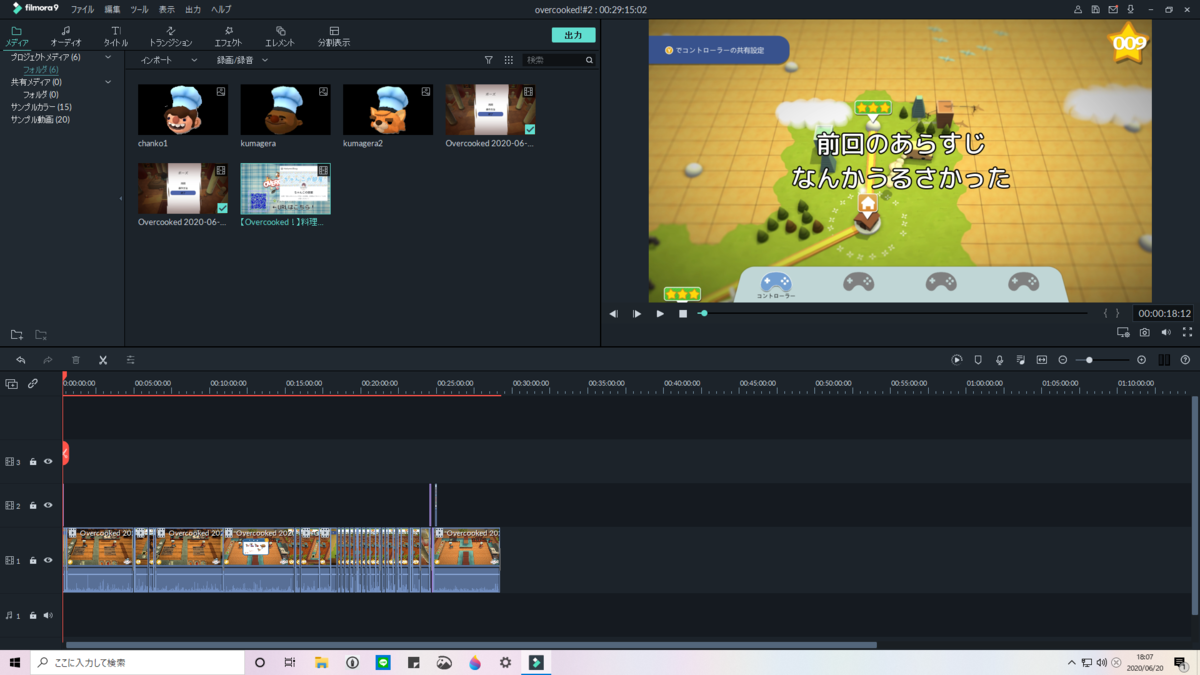1200x675 pixels.
Task: Toggle visibility of video track 2
Action: click(47, 506)
